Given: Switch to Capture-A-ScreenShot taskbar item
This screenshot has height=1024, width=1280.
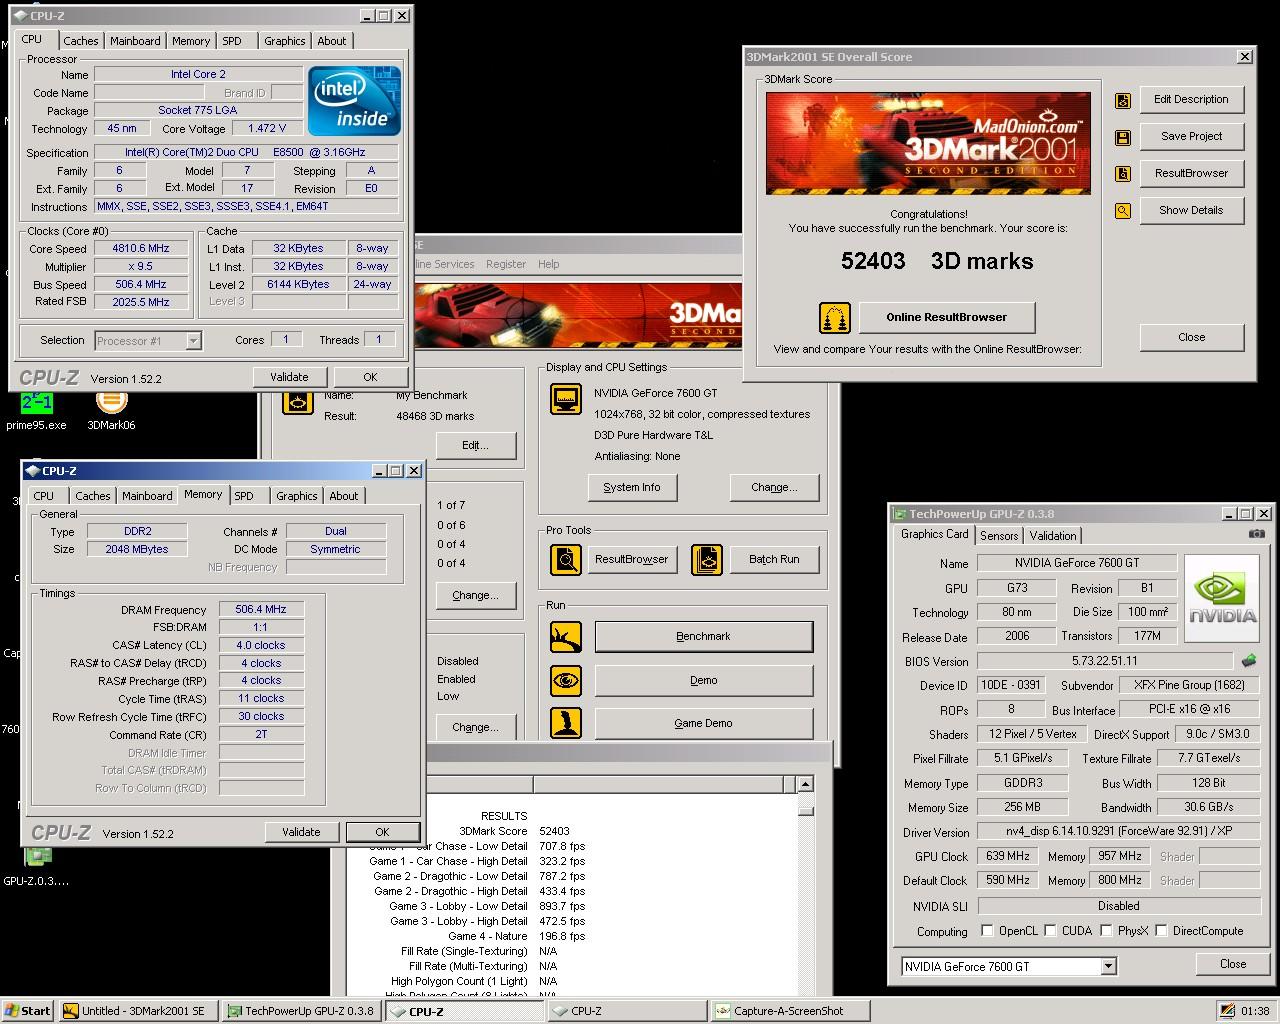Looking at the screenshot, I should tap(790, 1011).
